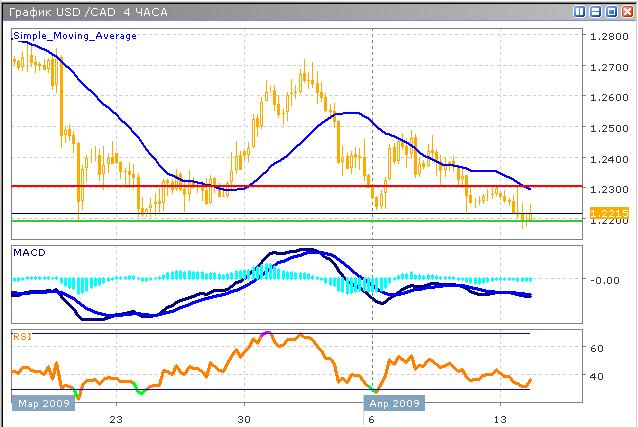Click the MACD indicator label
Viewport: 638px width, 427px height.
coord(28,253)
